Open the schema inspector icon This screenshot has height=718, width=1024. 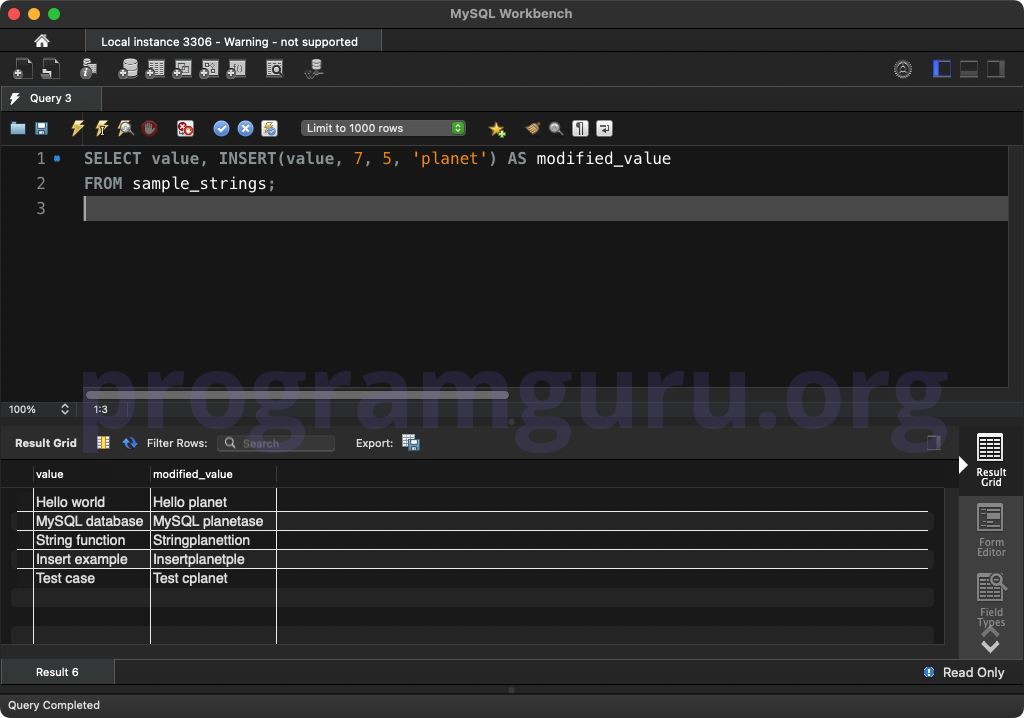pyautogui.click(x=88, y=69)
